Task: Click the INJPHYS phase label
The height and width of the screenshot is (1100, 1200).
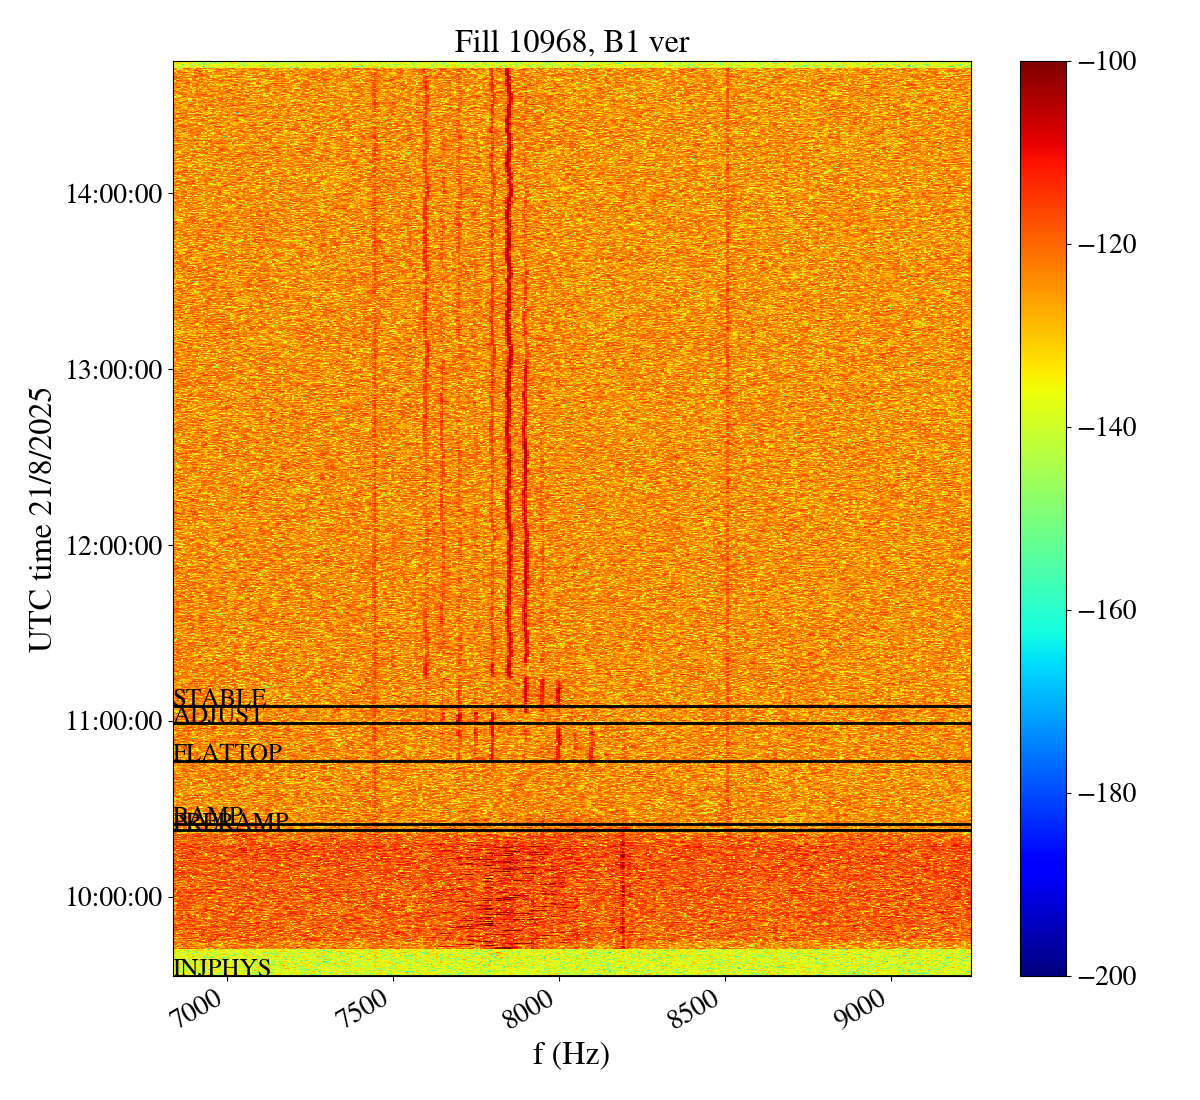Action: click(x=222, y=967)
